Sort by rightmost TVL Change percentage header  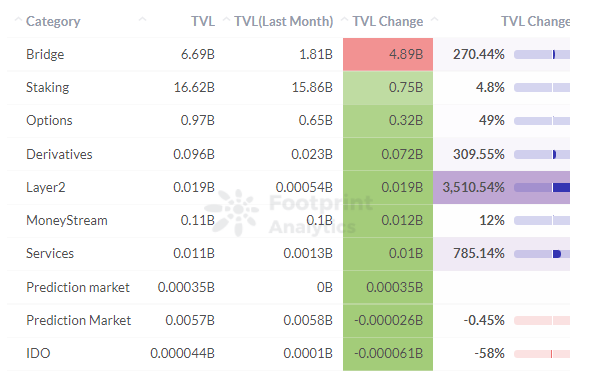point(535,21)
